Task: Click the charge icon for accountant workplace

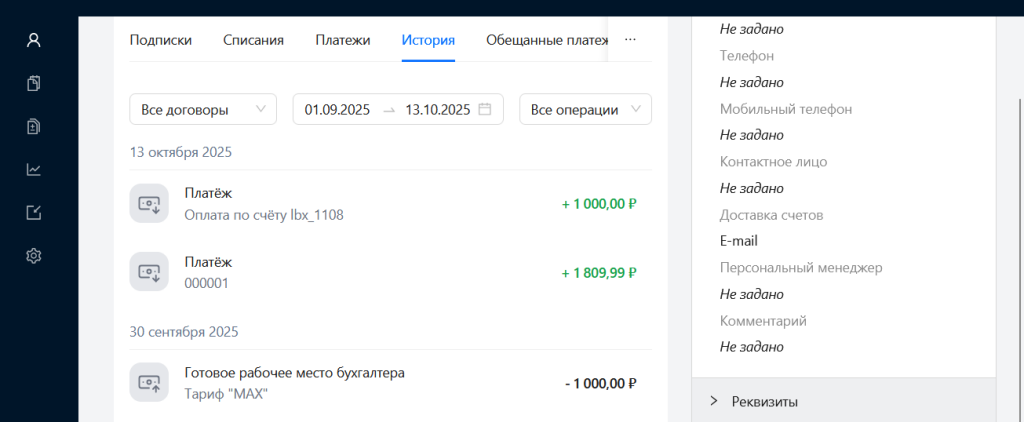Action: point(149,383)
